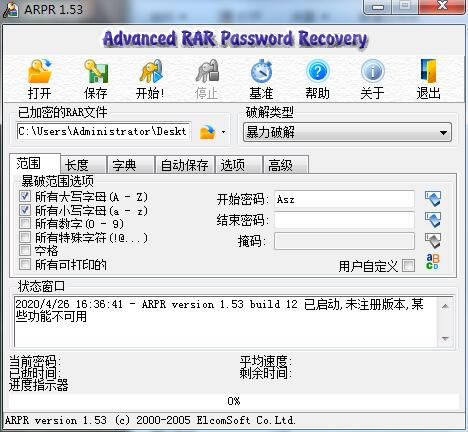
Task: Uncheck 所有大写字母 (A - Z)
Action: click(x=25, y=196)
